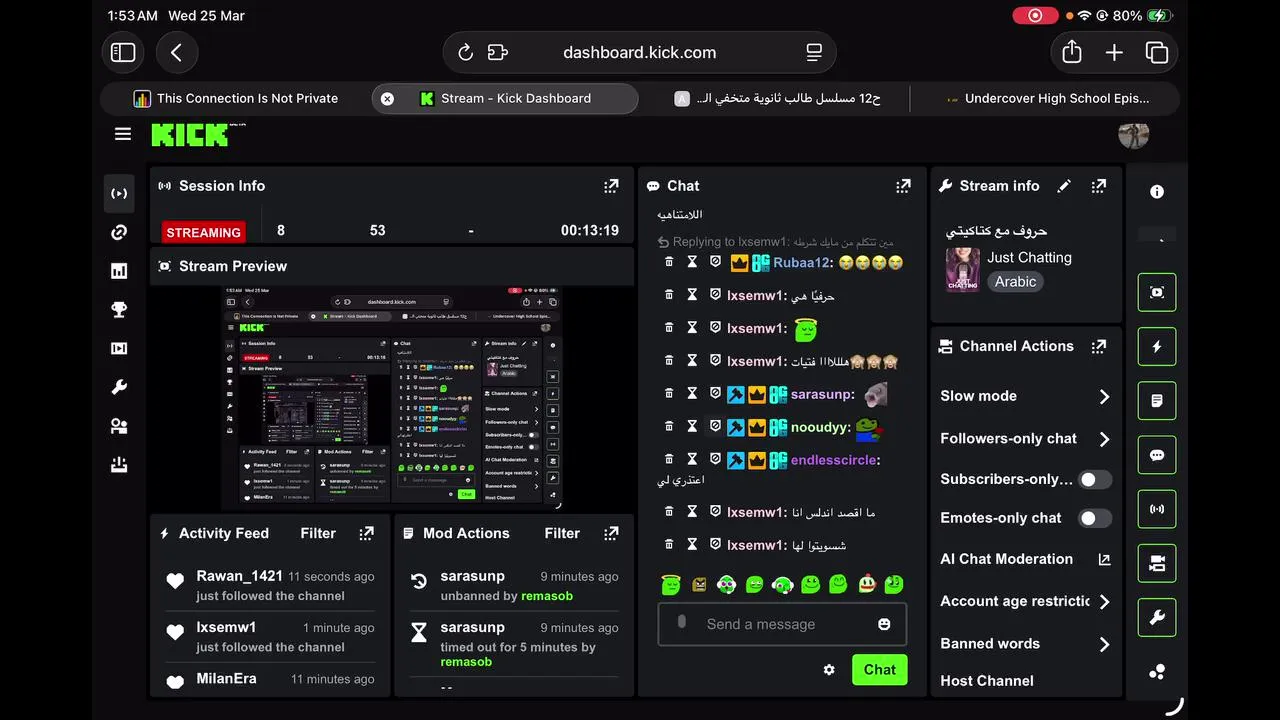Expand Banned words settings
Screen dimensions: 1280x720
point(1104,645)
